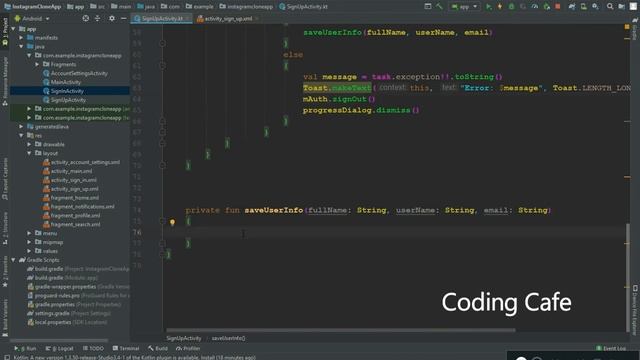Expand the generatedJava folder
Viewport: 640px width, 360px height.
(x=21, y=127)
